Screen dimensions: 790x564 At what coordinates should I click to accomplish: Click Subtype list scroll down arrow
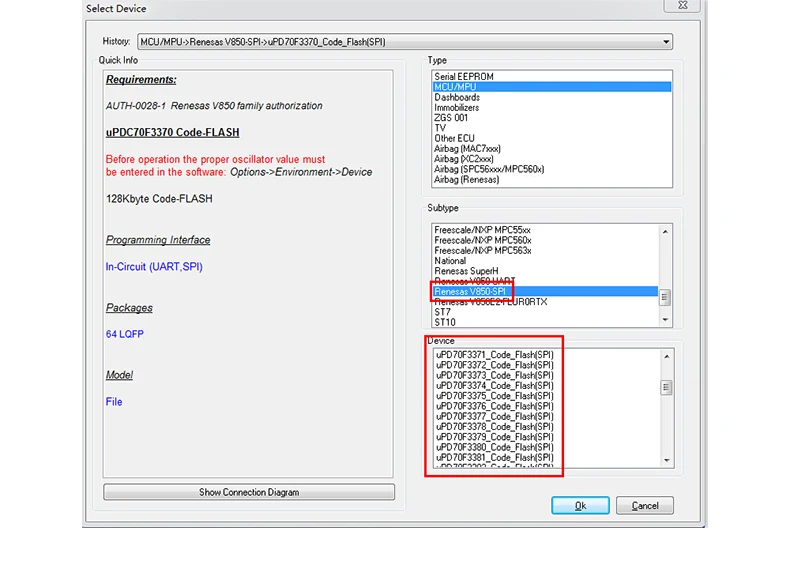(665, 320)
